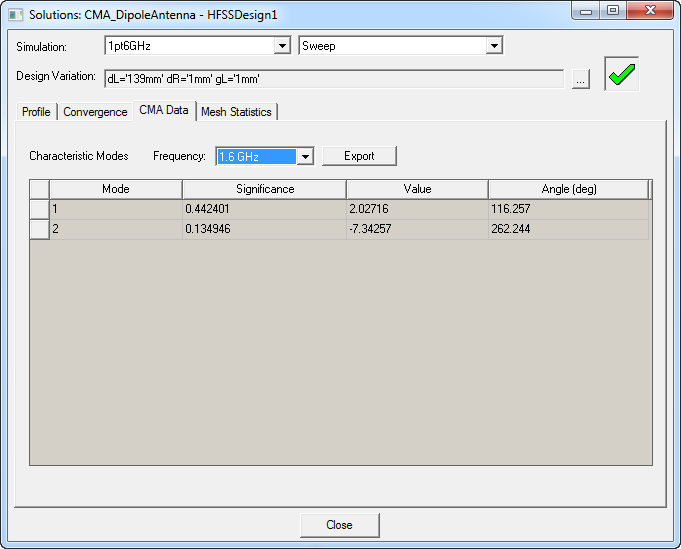Click the Close button at bottom
The height and width of the screenshot is (549, 681).
(339, 525)
